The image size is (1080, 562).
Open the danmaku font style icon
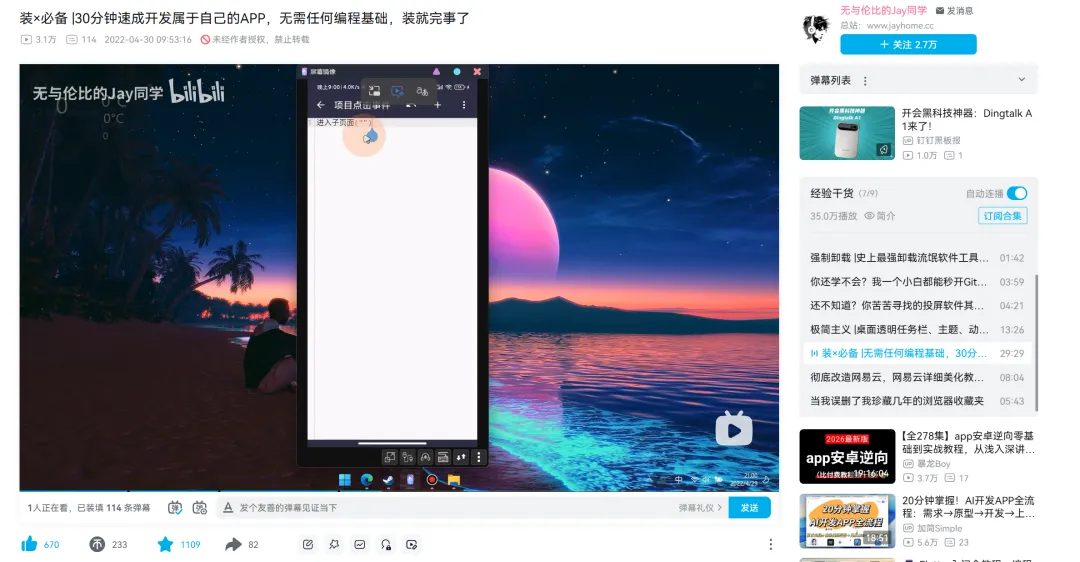[228, 508]
